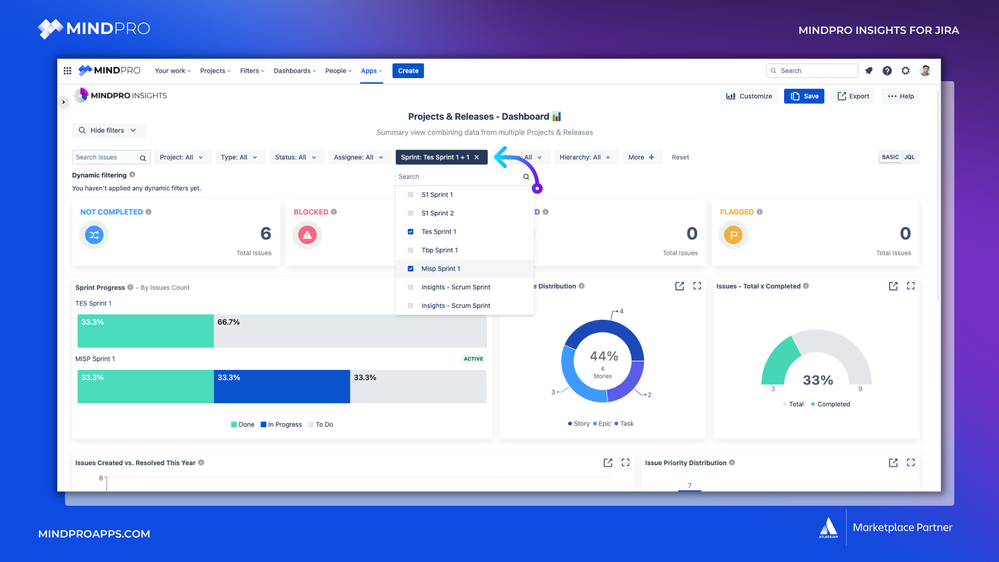Export the dashboard
Screen dimensions: 999x562
853,96
